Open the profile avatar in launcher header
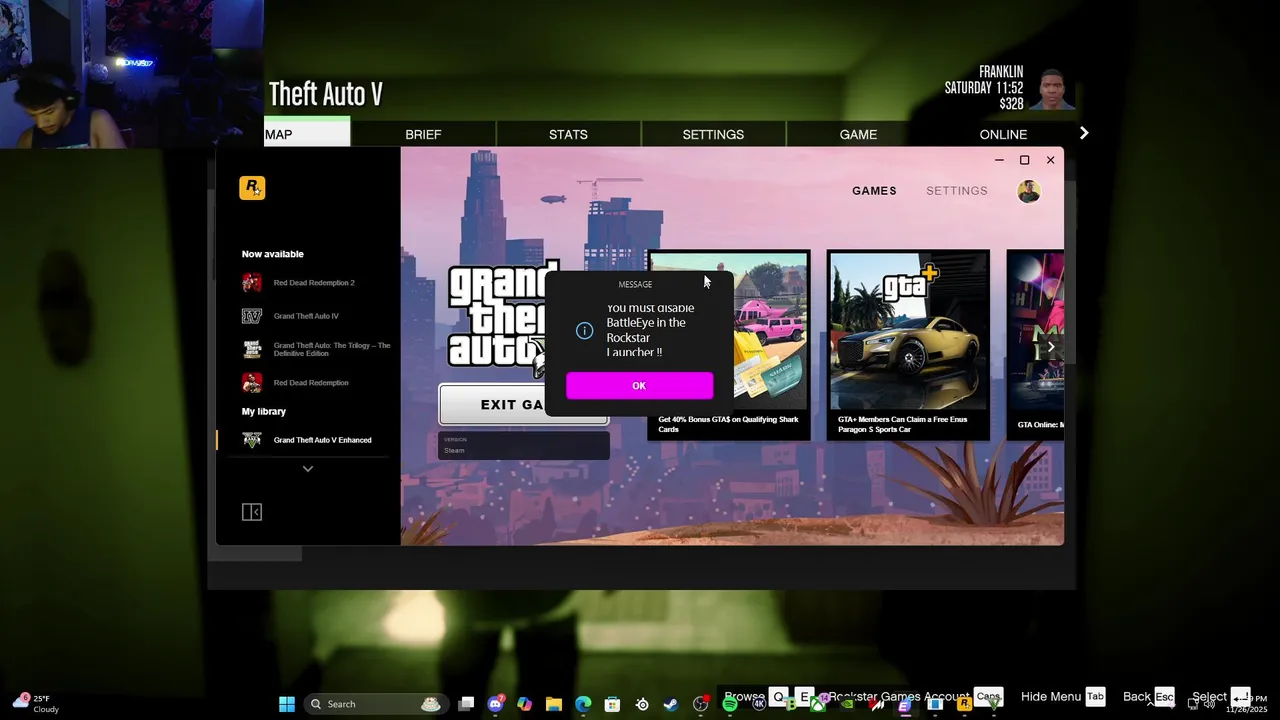The width and height of the screenshot is (1280, 720). coord(1029,191)
